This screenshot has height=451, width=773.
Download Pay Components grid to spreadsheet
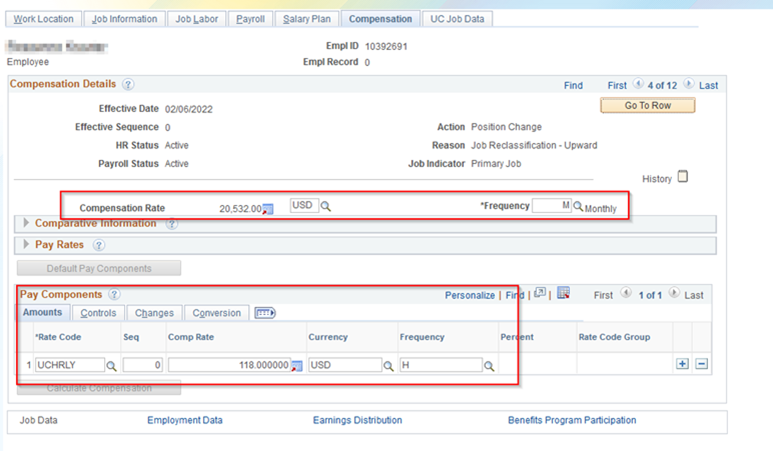point(563,294)
